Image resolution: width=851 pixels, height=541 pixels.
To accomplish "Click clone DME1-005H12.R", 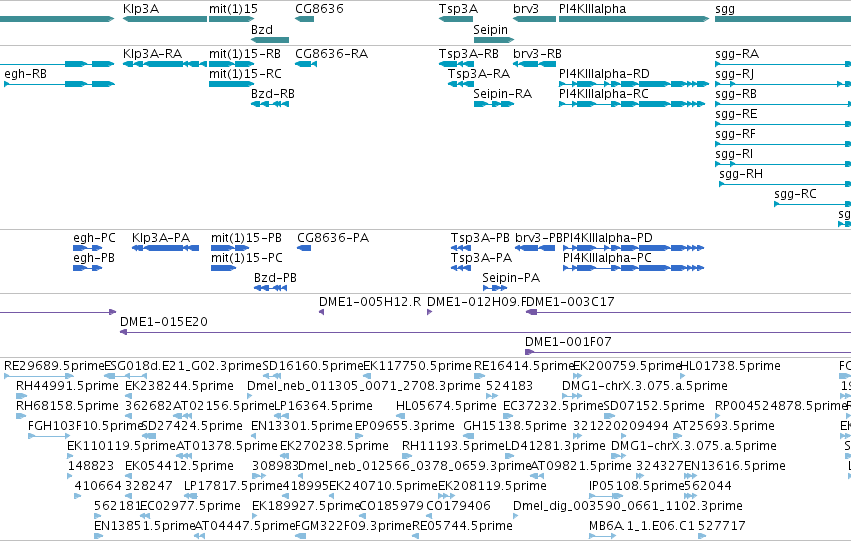I will pos(321,312).
